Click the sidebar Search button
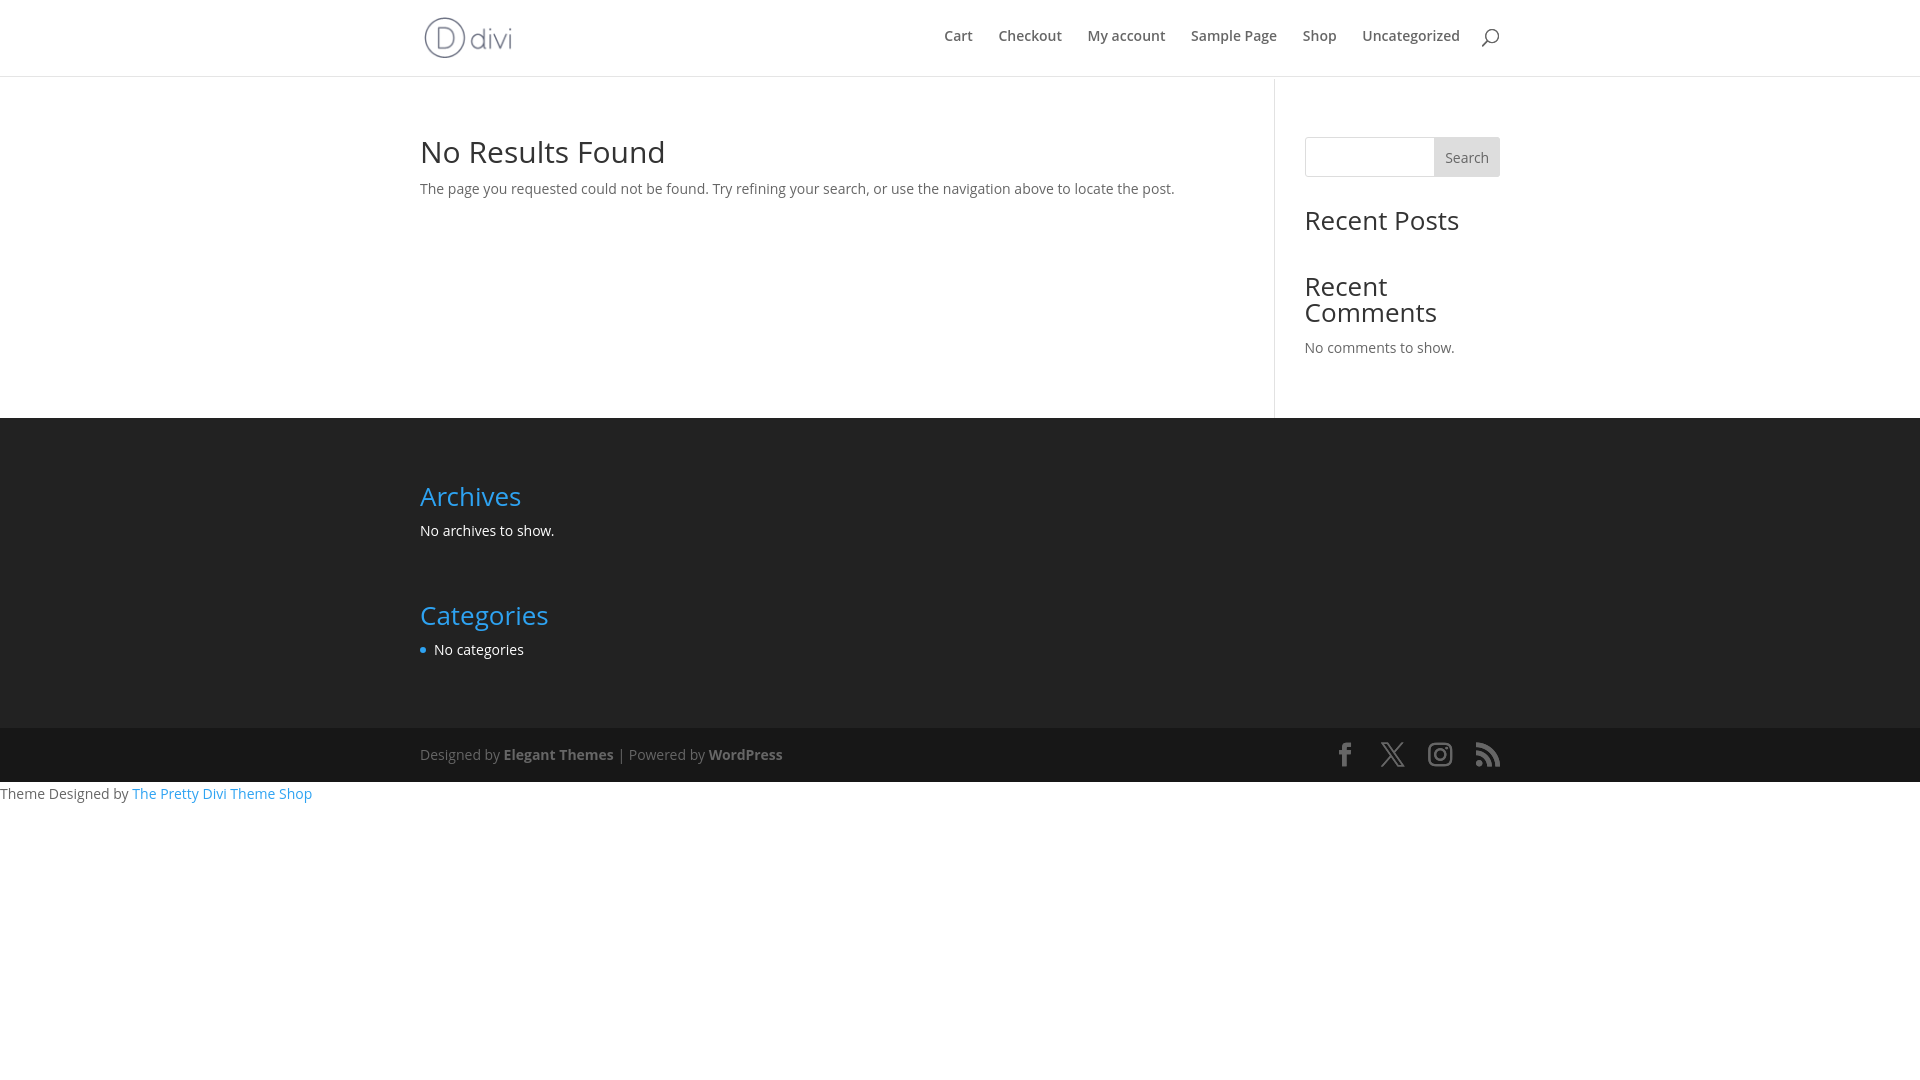The image size is (1920, 1080). pos(1467,157)
